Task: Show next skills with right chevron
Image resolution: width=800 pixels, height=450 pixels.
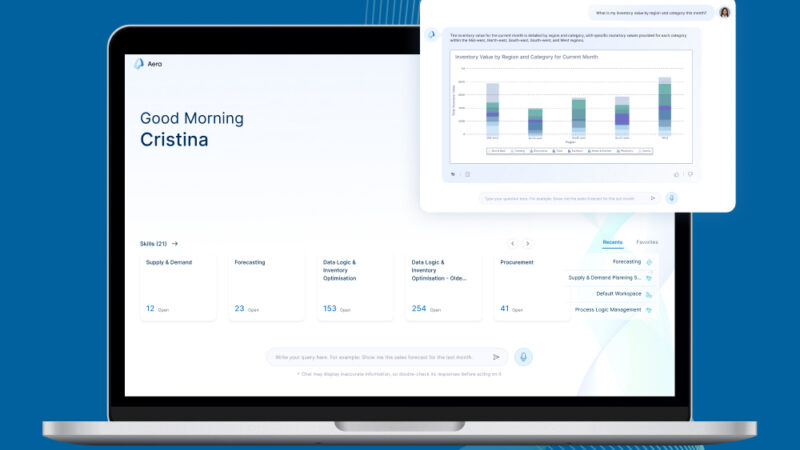Action: 528,243
